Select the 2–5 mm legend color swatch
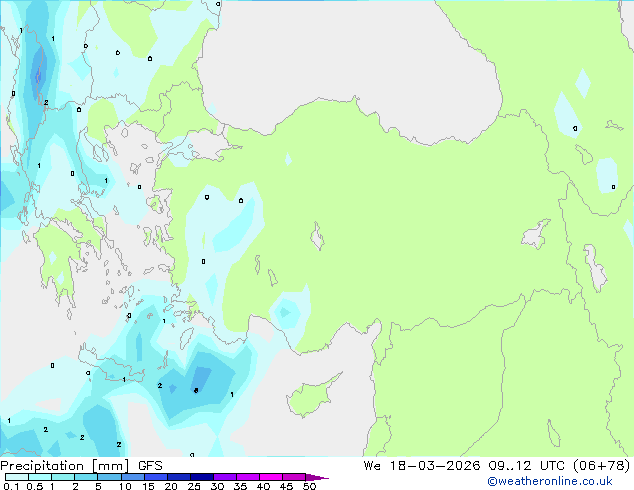Image resolution: width=634 pixels, height=490 pixels. pyautogui.click(x=86, y=477)
